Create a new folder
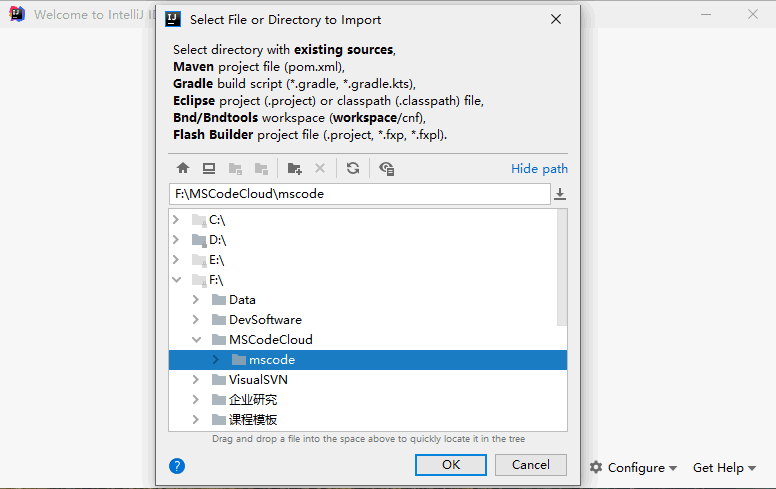Screen dimensions: 776x489 coord(294,169)
